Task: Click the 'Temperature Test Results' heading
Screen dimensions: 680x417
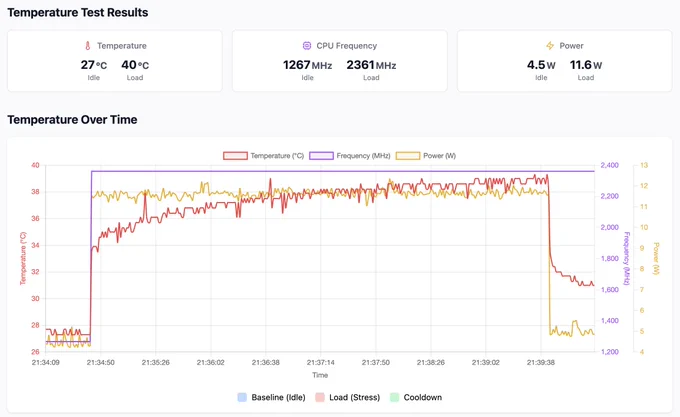Action: (78, 13)
